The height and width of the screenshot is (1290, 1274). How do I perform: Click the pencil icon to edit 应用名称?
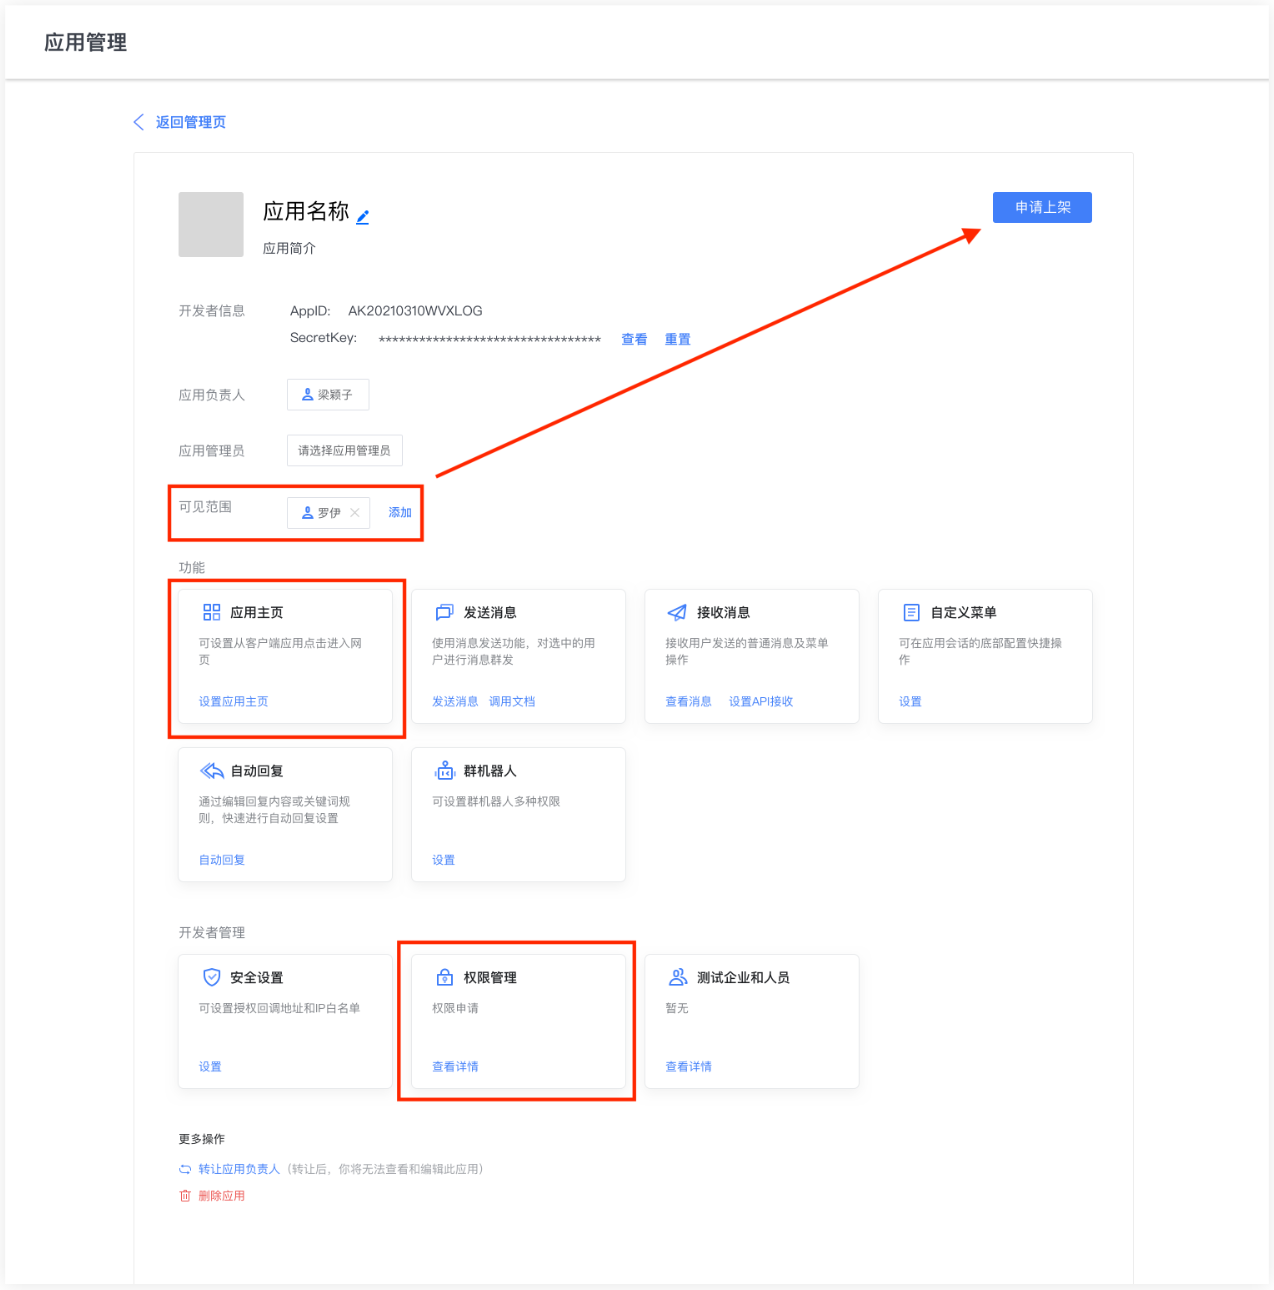coord(363,216)
